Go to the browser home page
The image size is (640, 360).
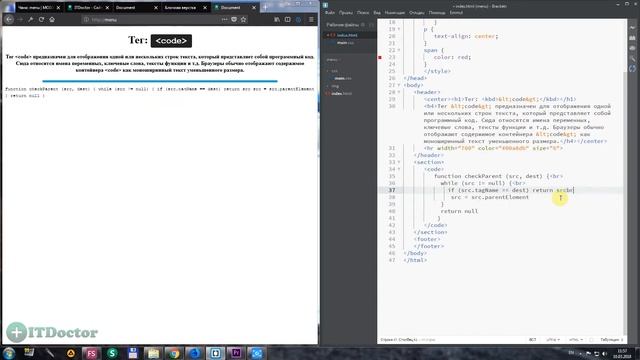coord(52,19)
